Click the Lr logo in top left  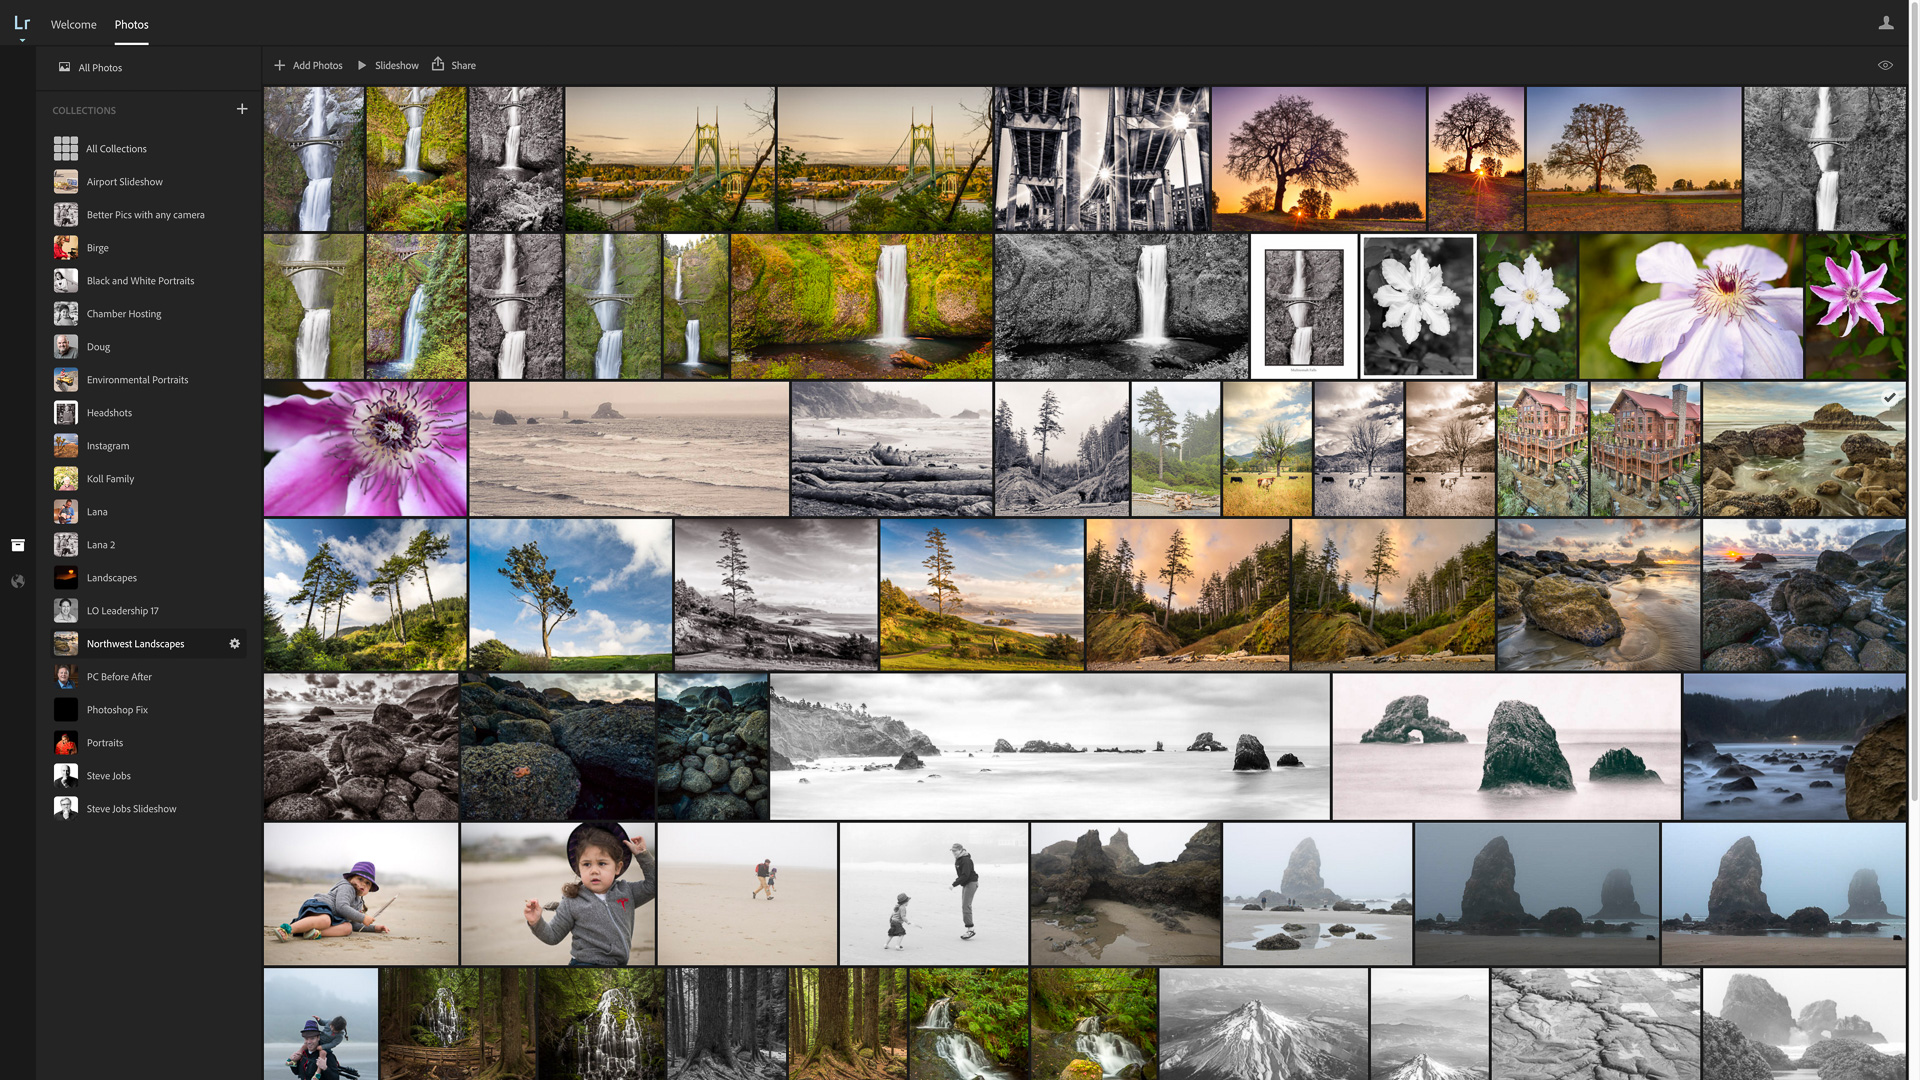pyautogui.click(x=22, y=21)
